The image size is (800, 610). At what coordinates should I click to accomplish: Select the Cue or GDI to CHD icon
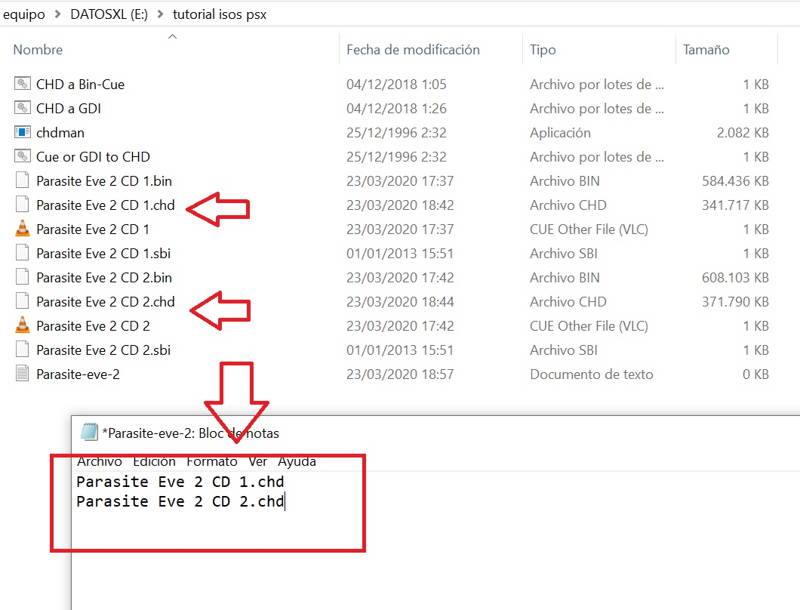[23, 156]
